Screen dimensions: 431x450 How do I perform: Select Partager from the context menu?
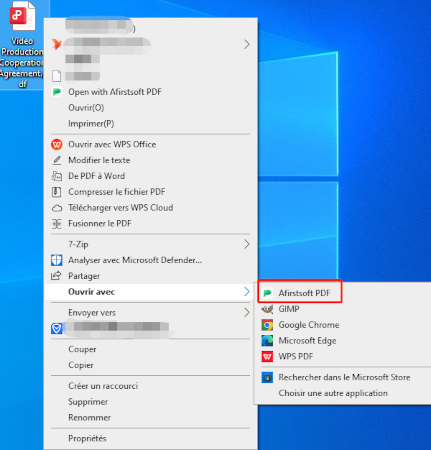click(150, 276)
